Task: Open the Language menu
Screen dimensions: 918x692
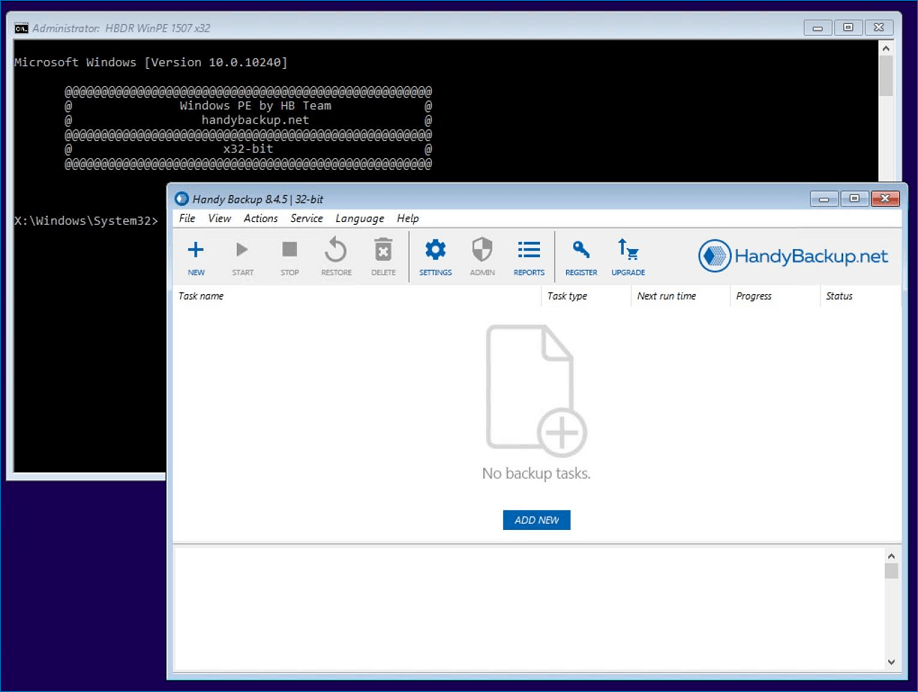Action: (x=359, y=218)
